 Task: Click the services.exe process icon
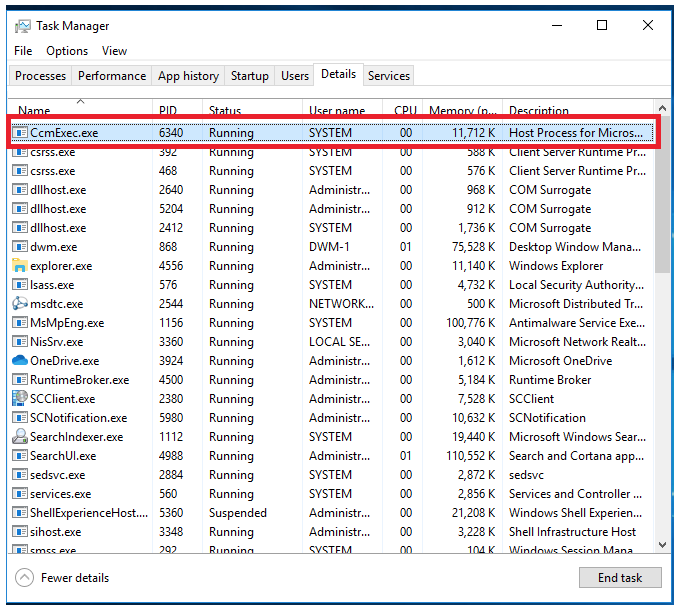[19, 493]
